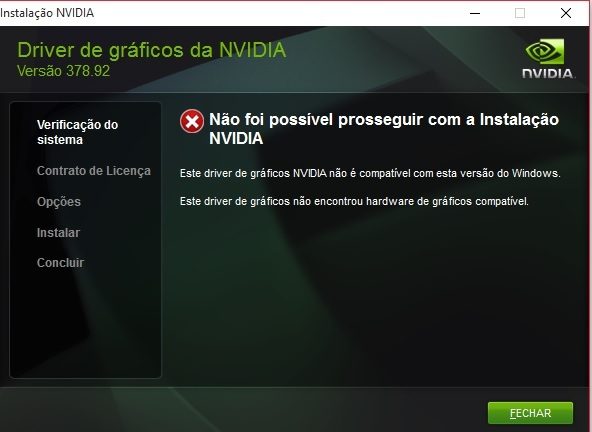
Task: Click the NVIDIA eye logo icon
Action: click(x=545, y=52)
